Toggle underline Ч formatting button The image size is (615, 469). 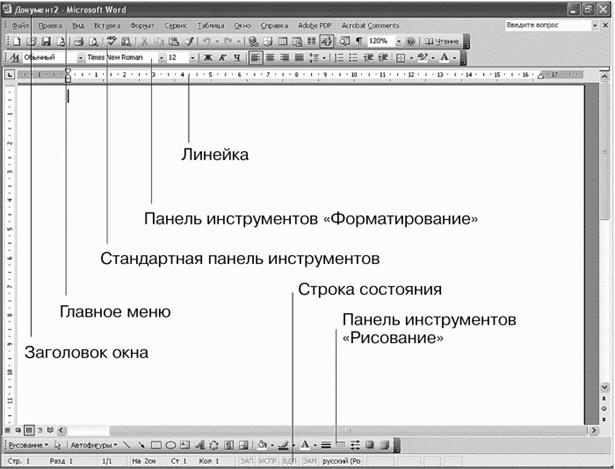point(237,58)
